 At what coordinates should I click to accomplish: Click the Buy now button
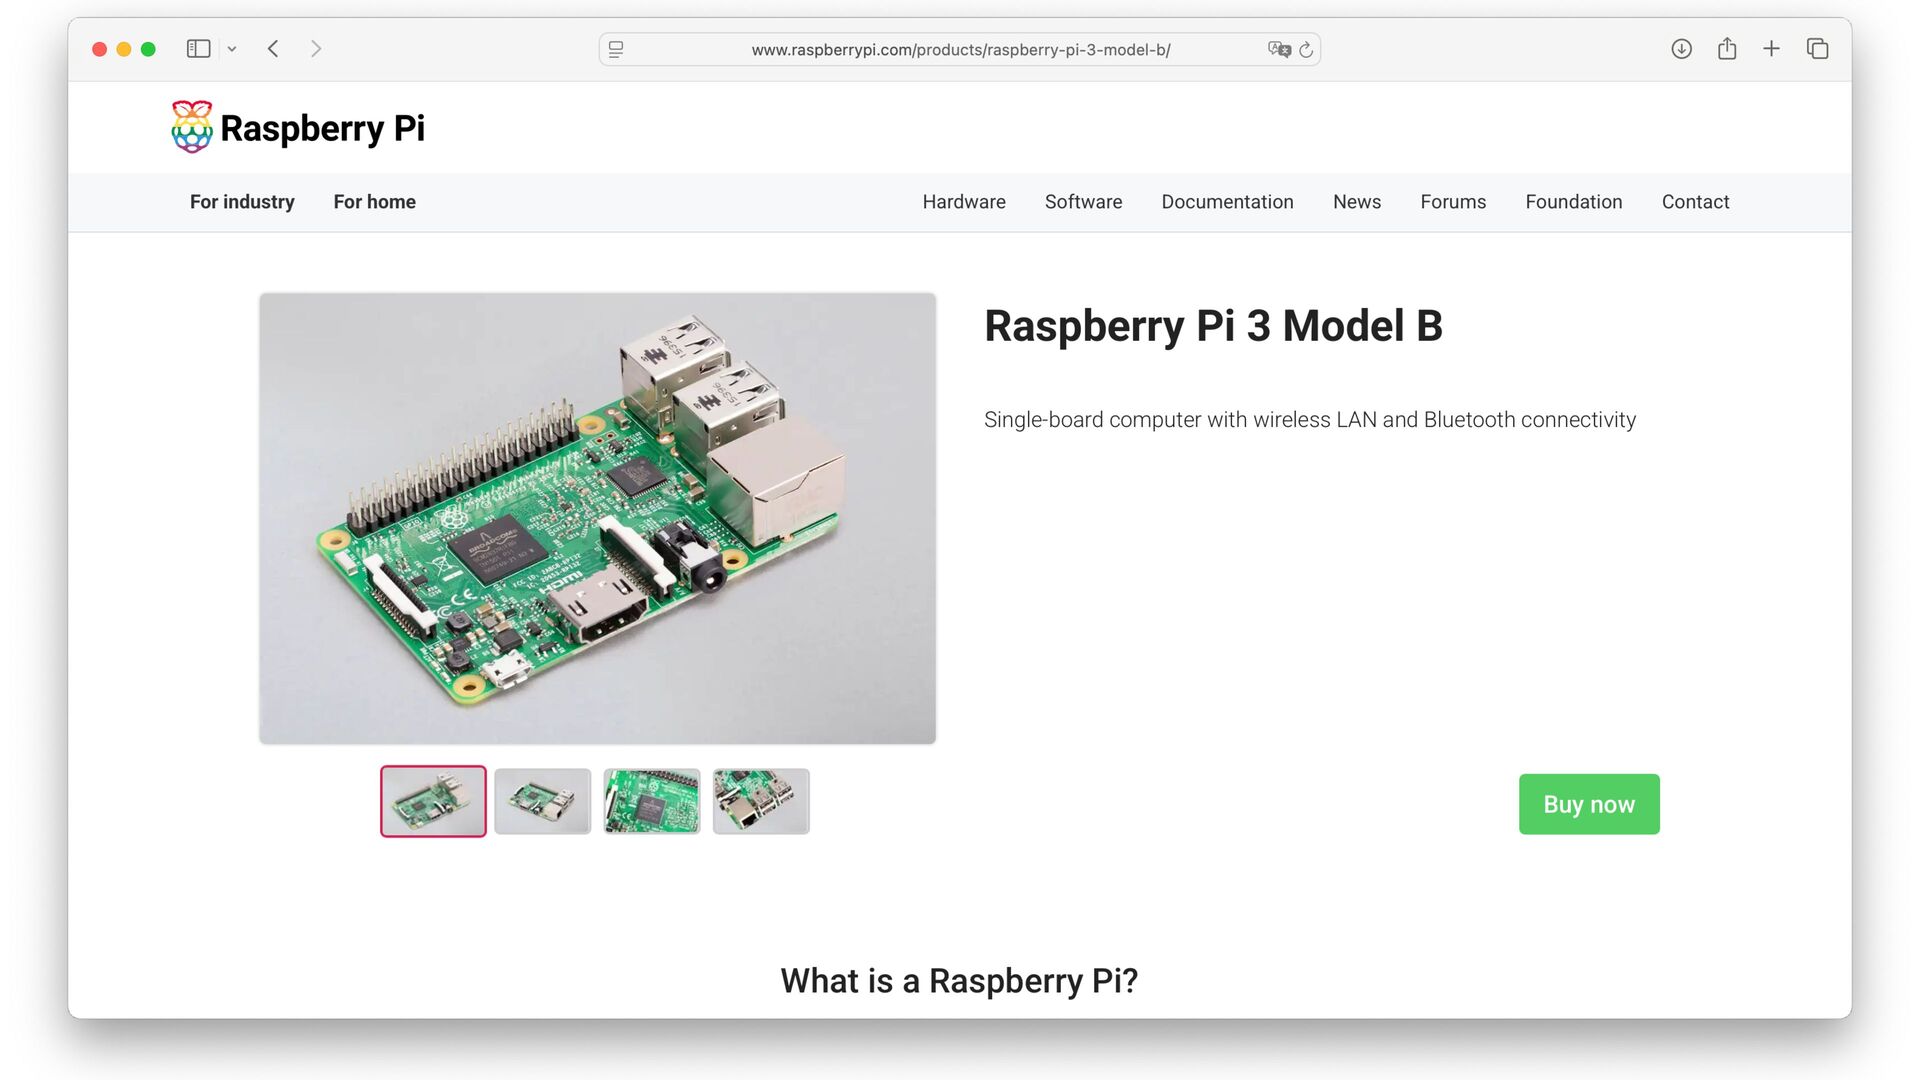[1589, 804]
